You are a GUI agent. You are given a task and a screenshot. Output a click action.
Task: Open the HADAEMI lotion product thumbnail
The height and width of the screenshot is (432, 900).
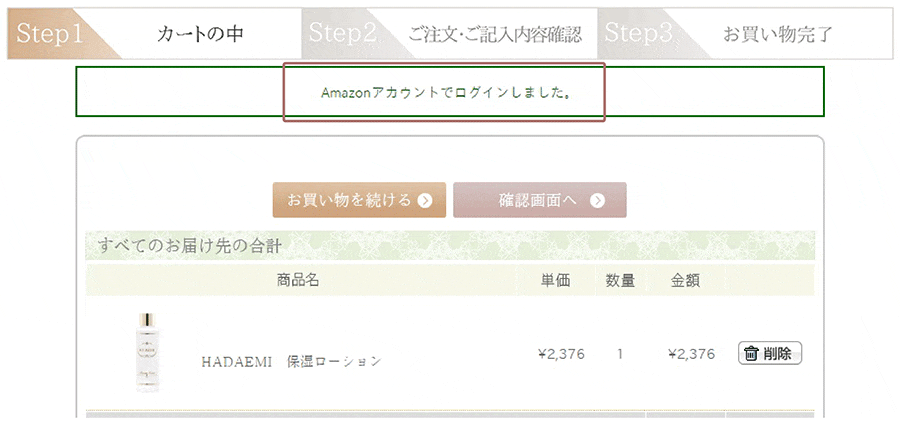tap(149, 353)
